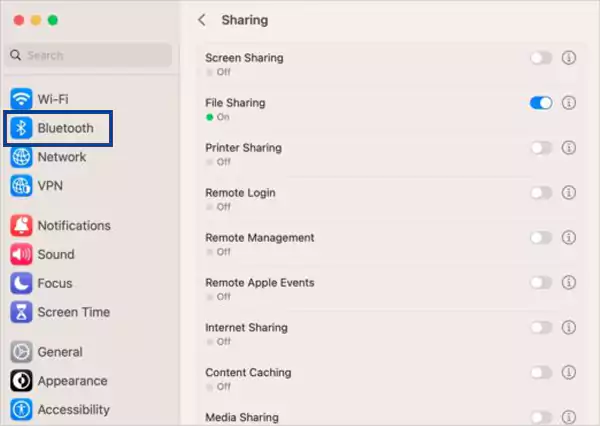Click the VPN icon in sidebar
Screen dimensions: 600x426
point(21,186)
